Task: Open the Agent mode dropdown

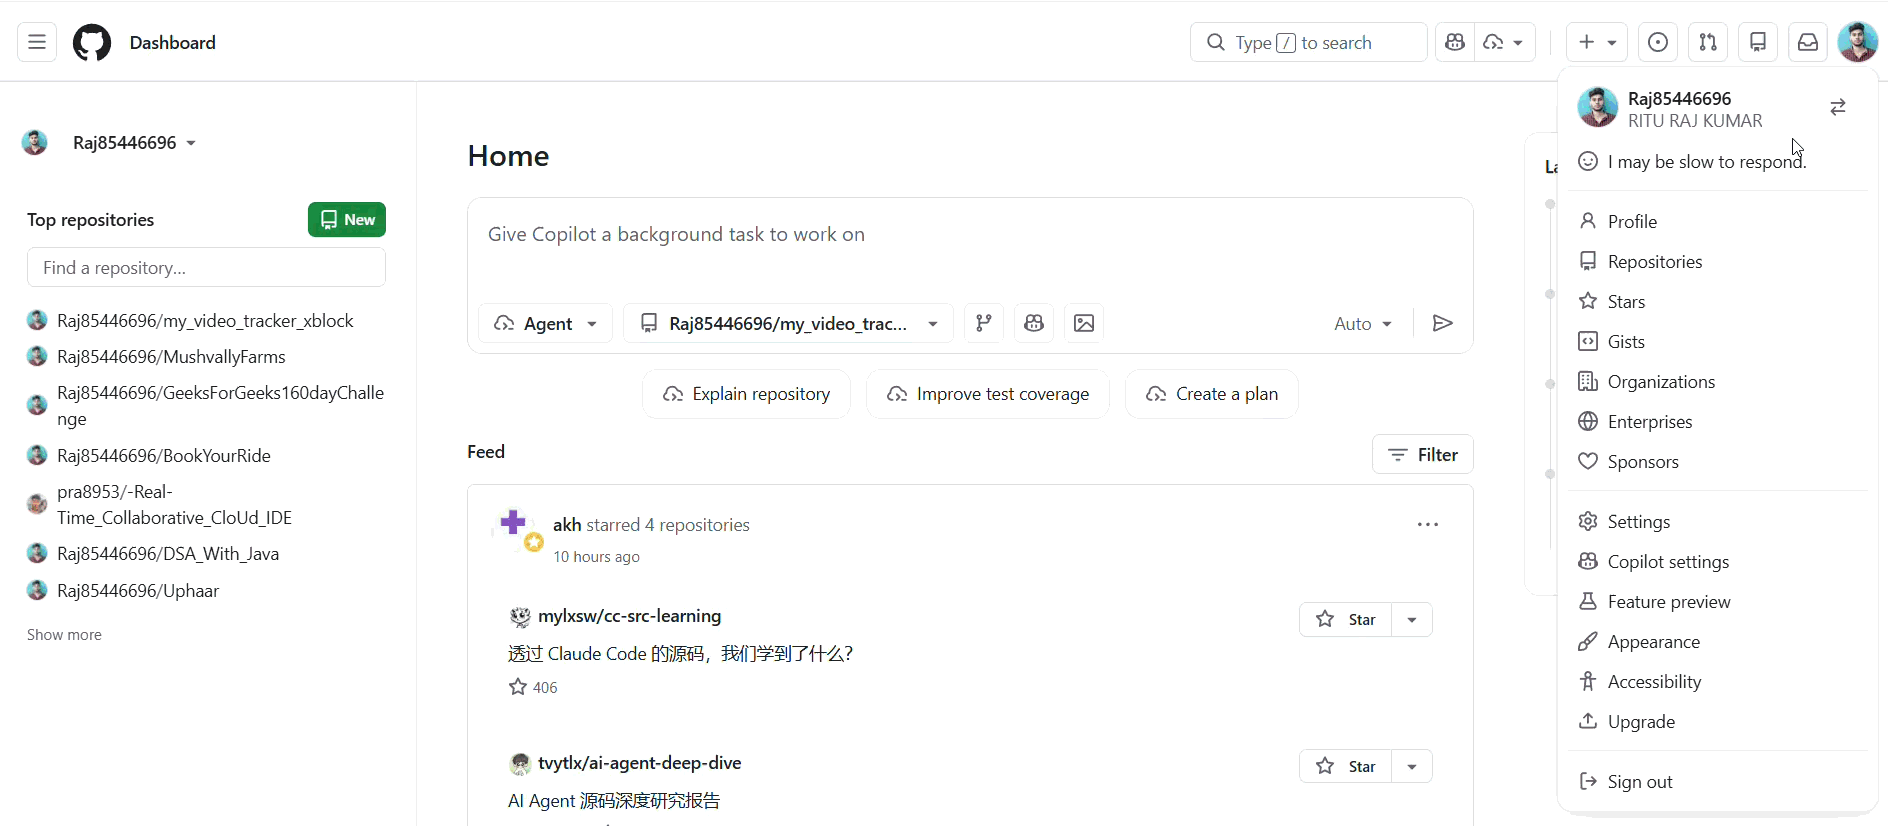Action: [x=546, y=323]
